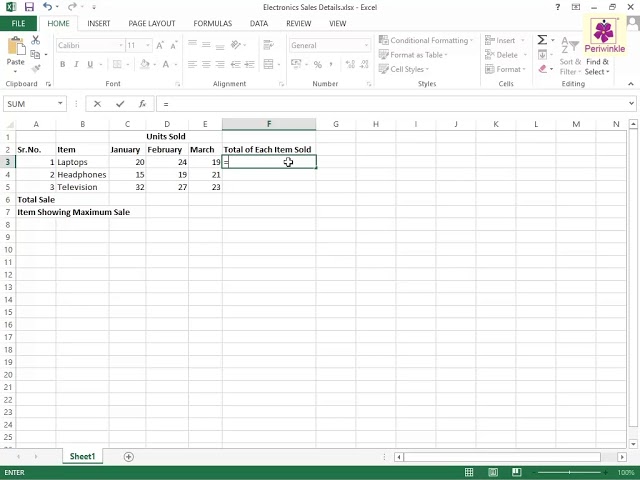This screenshot has height=480, width=640.
Task: Click the Font Color A icon
Action: point(166,64)
